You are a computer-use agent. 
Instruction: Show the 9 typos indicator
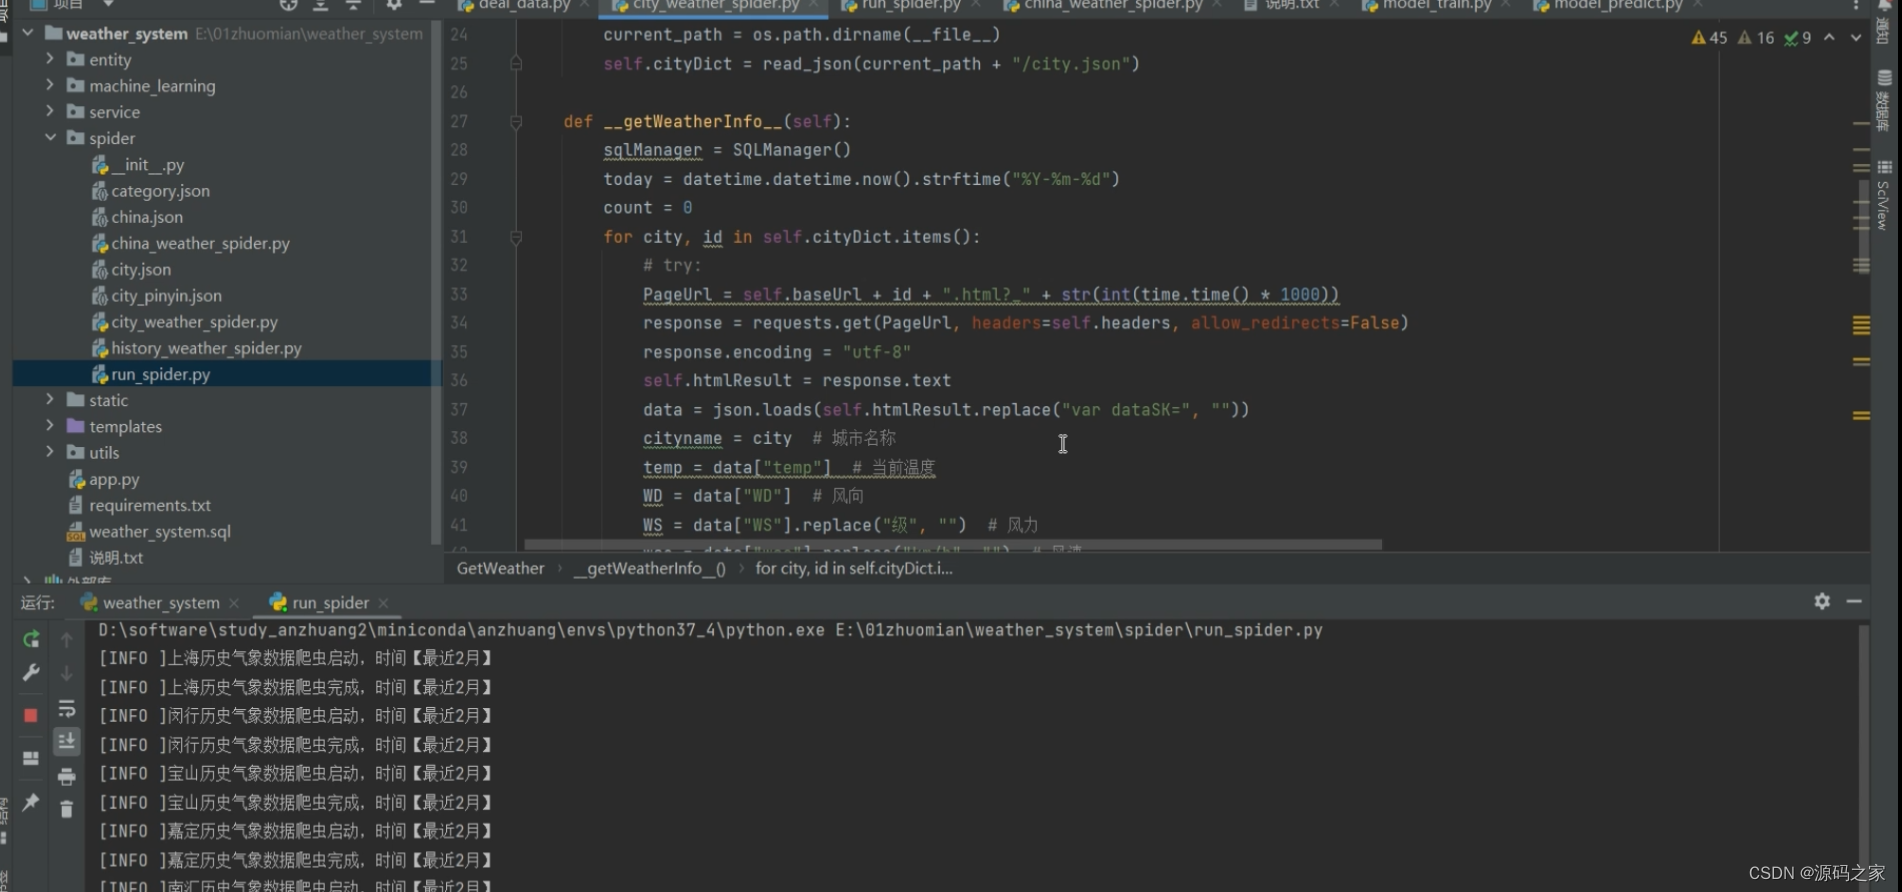pyautogui.click(x=1798, y=38)
